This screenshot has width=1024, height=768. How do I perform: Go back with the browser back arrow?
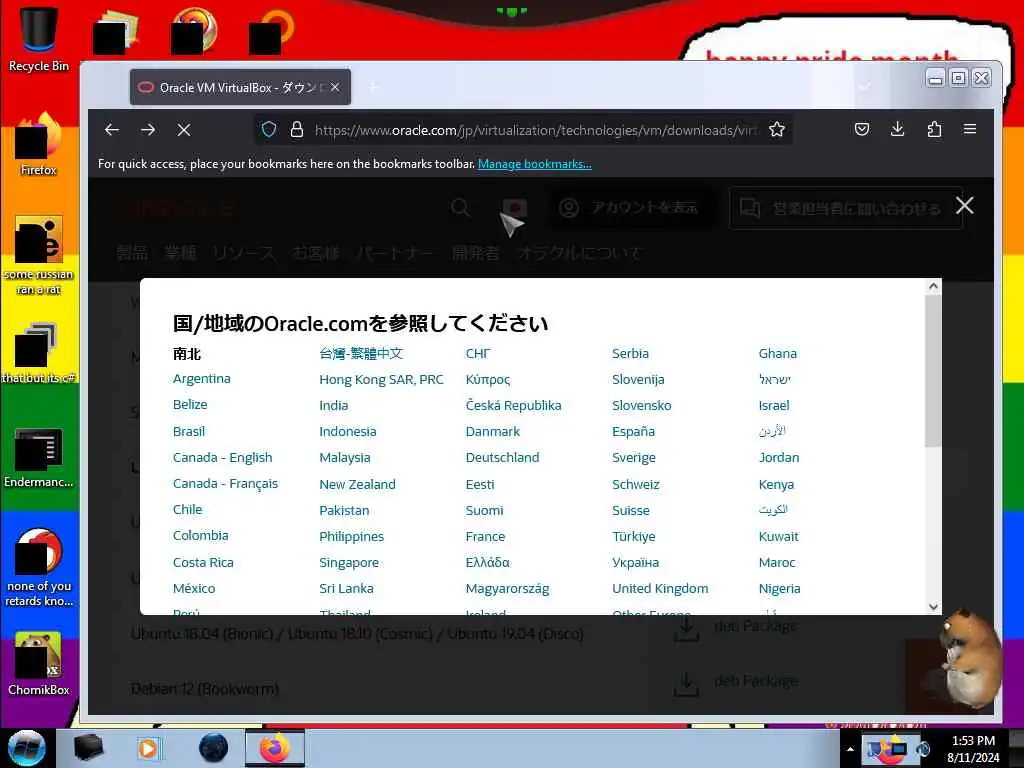tap(112, 130)
